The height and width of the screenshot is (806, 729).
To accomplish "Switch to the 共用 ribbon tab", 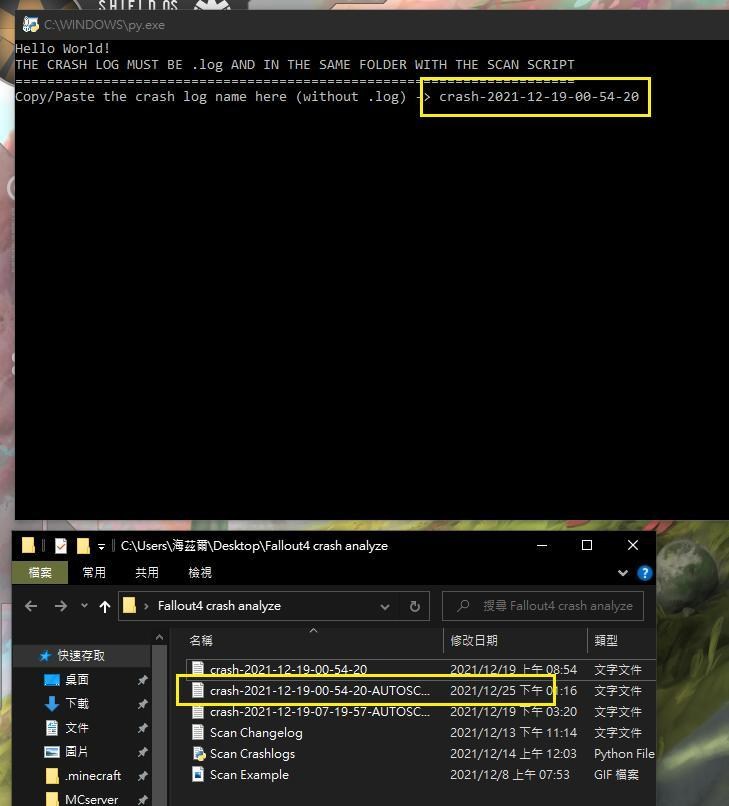I will (x=147, y=573).
